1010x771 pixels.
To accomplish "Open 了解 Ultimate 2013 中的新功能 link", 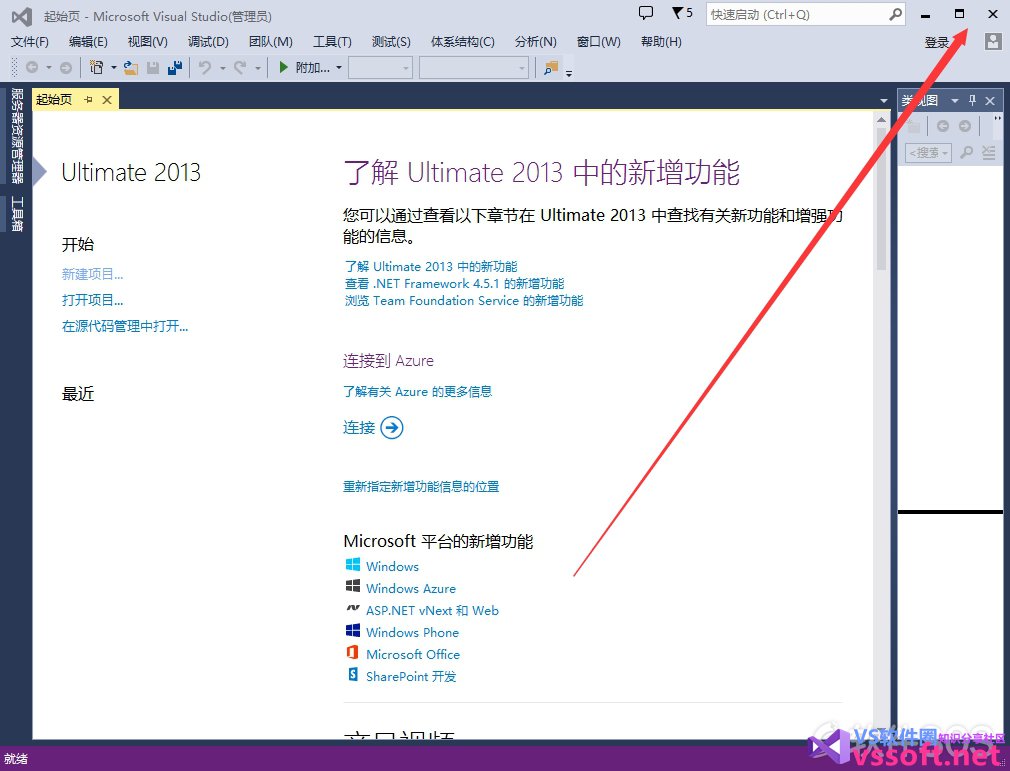I will click(x=431, y=267).
